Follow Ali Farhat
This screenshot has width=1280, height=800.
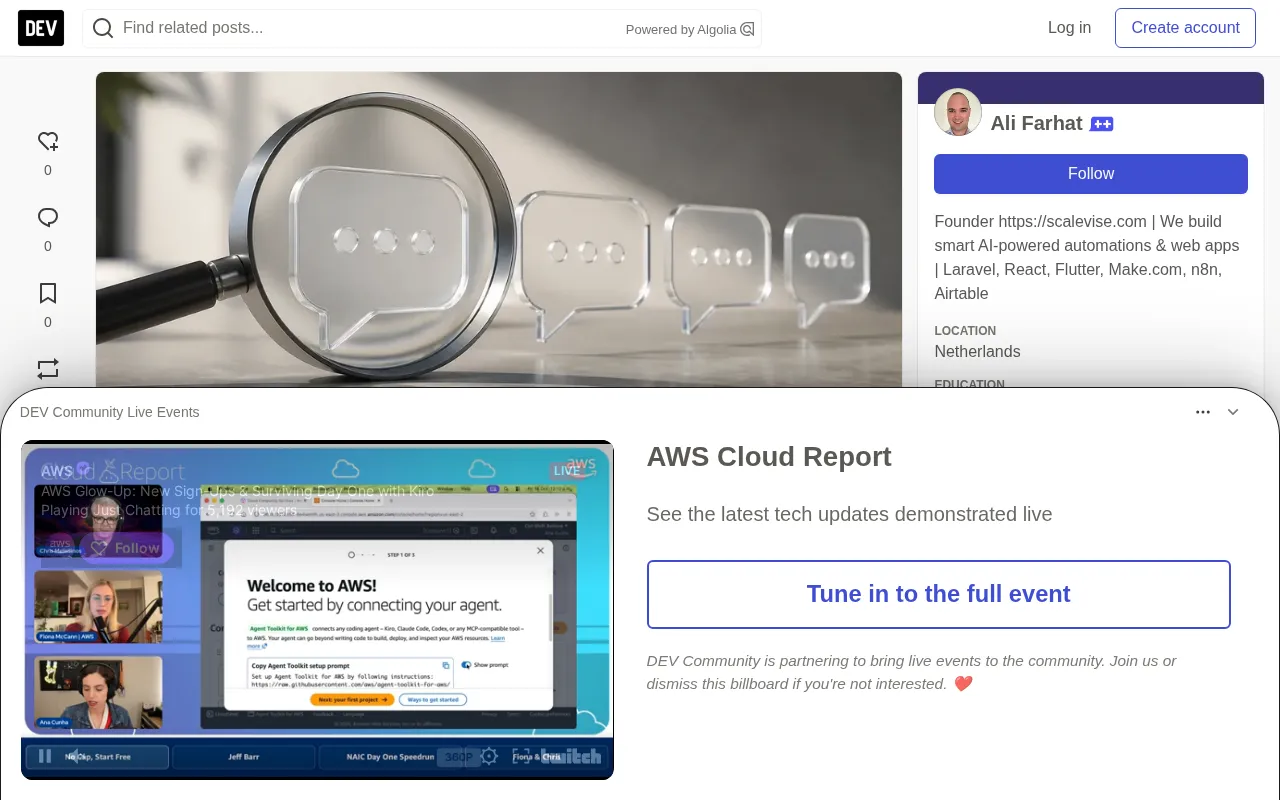(1090, 174)
